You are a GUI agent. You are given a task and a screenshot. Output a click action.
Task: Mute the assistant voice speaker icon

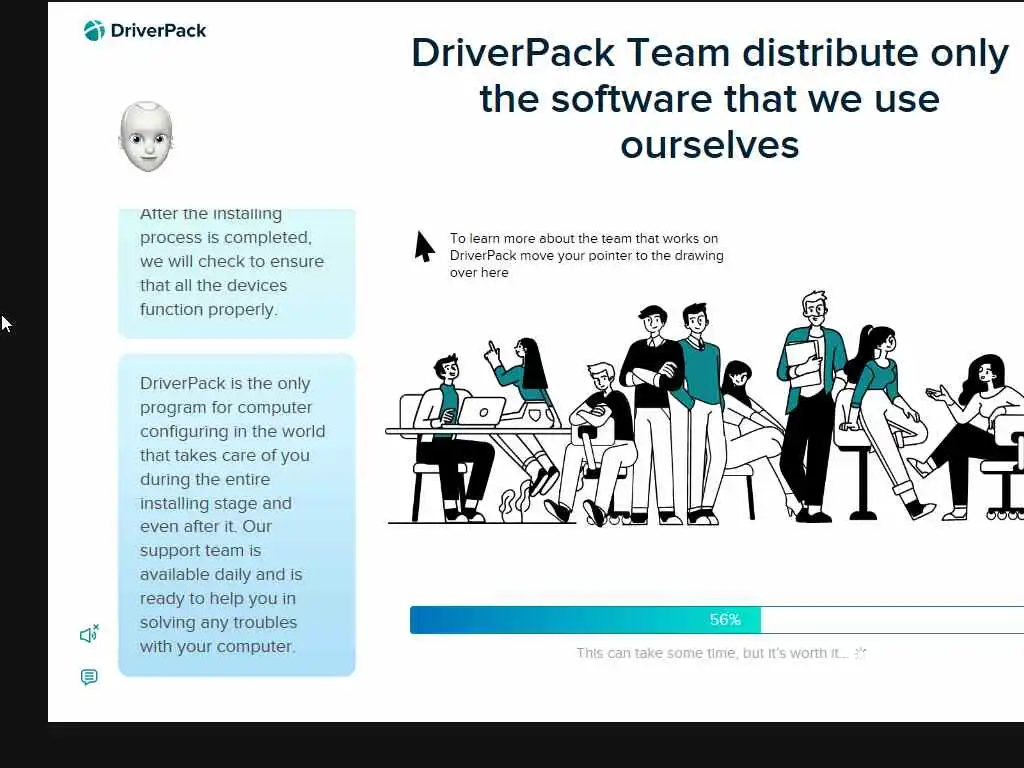click(89, 633)
